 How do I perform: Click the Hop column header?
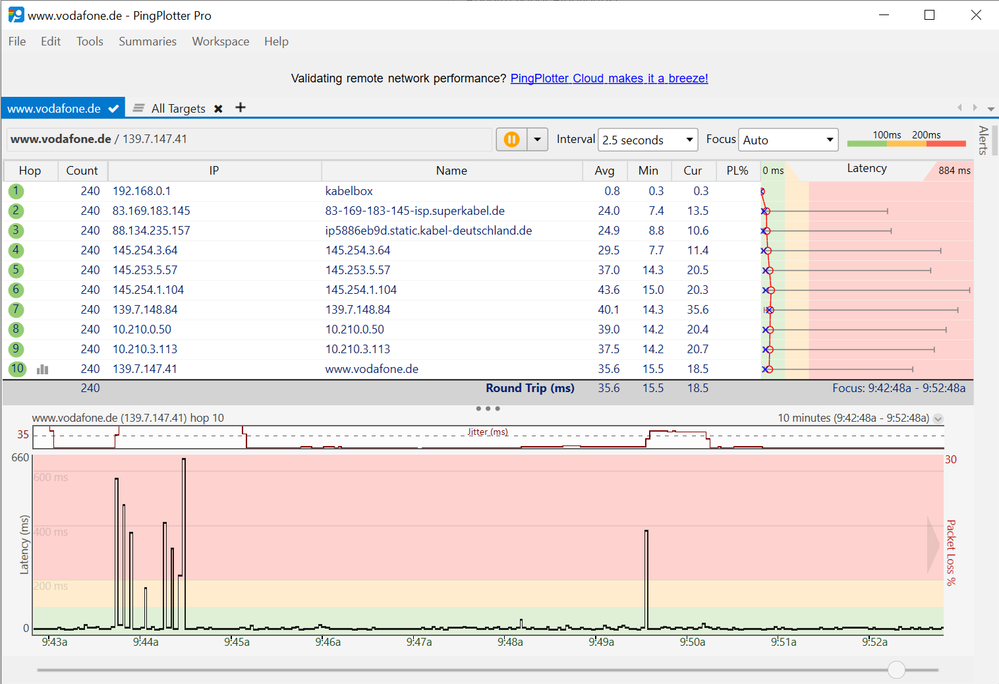click(x=30, y=171)
